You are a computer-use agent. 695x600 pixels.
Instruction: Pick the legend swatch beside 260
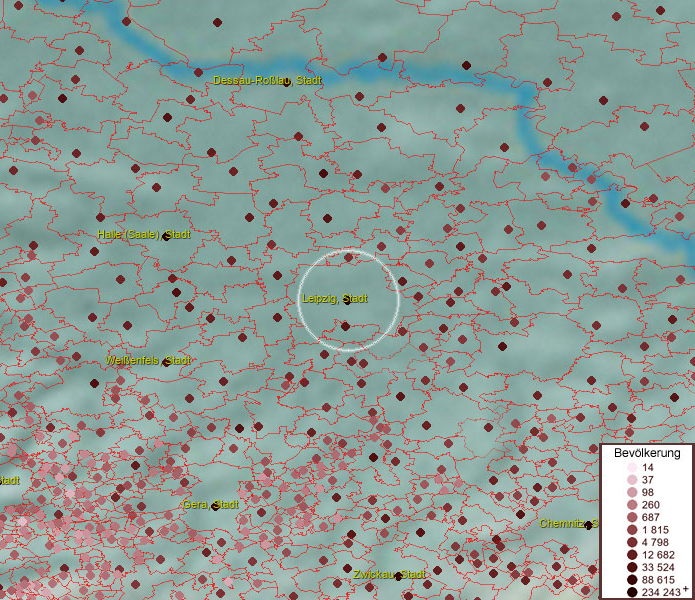(632, 505)
